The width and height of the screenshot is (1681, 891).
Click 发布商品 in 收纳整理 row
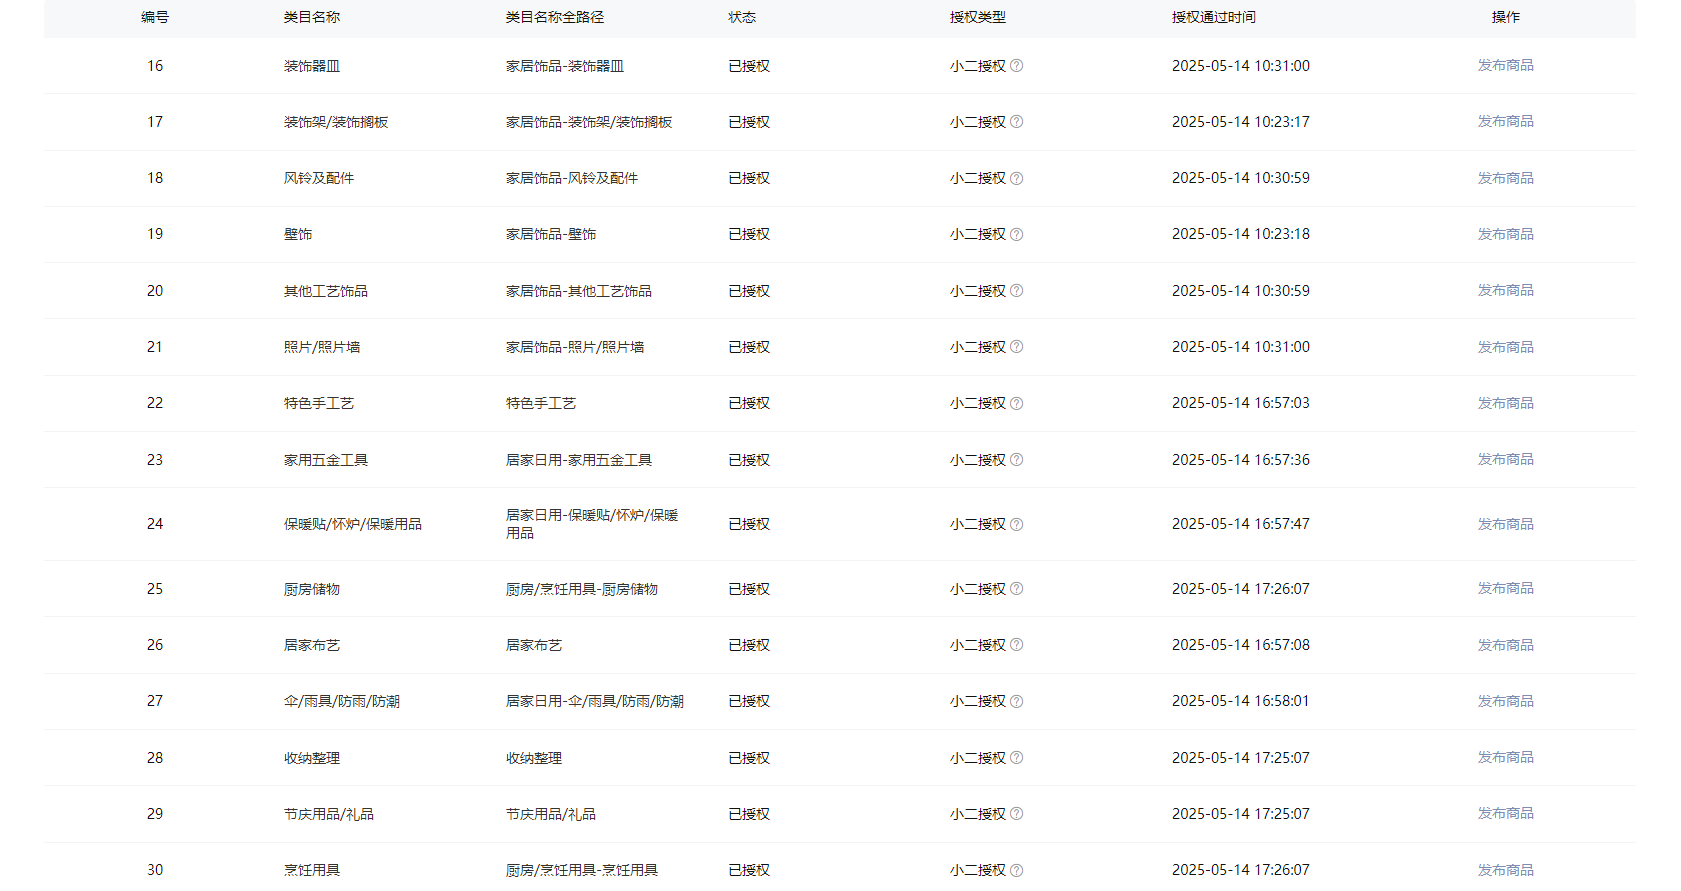tap(1505, 757)
